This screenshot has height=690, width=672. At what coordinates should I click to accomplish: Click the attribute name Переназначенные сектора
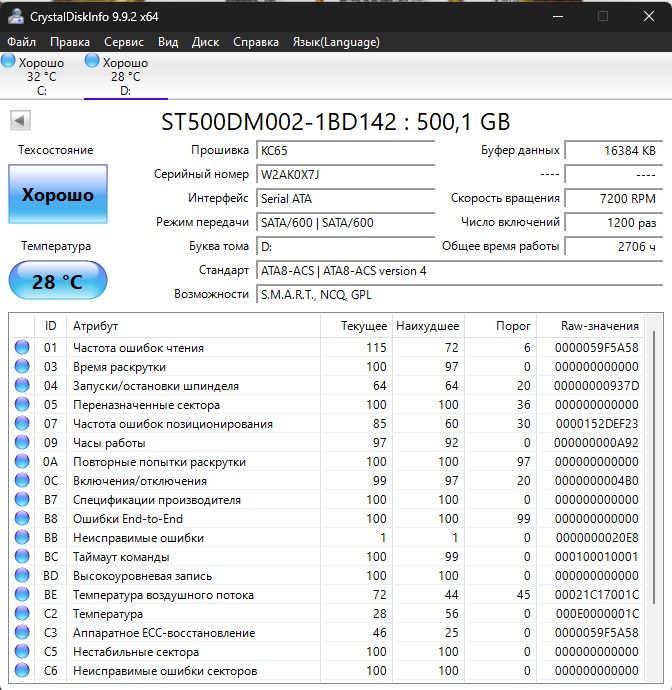[146, 405]
